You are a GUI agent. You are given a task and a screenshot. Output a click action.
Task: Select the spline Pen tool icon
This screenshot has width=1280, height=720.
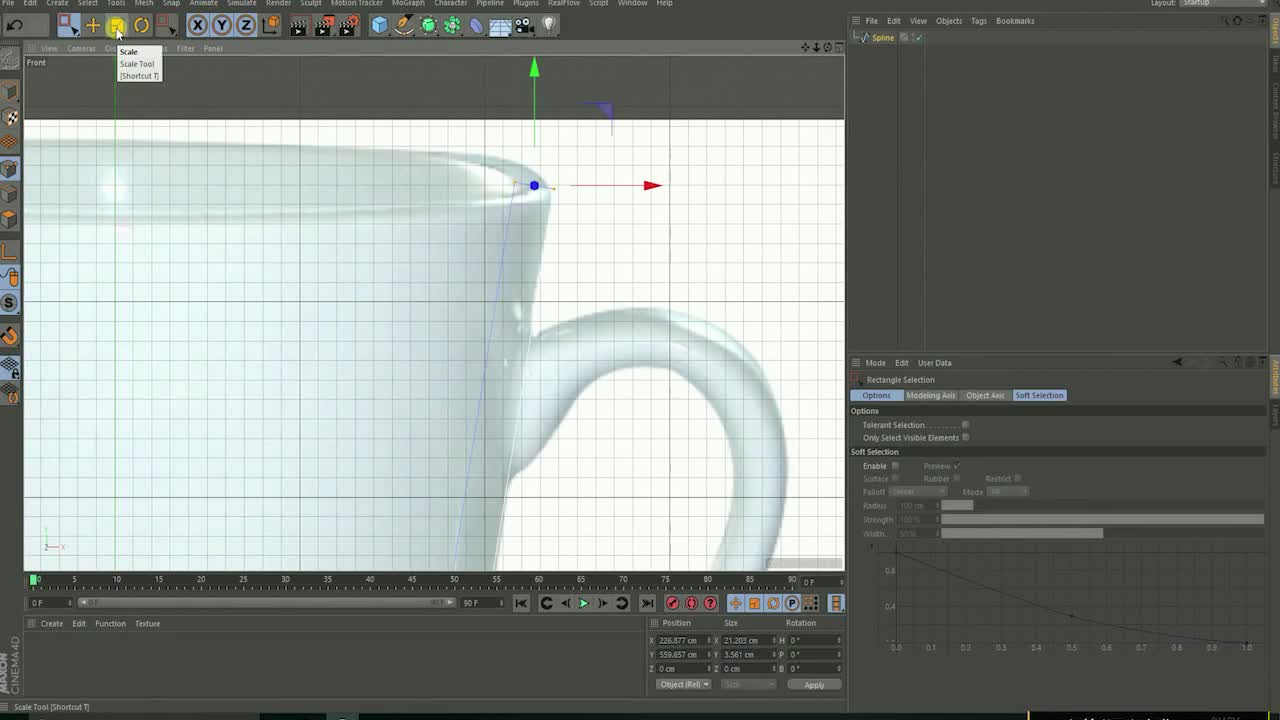point(404,25)
